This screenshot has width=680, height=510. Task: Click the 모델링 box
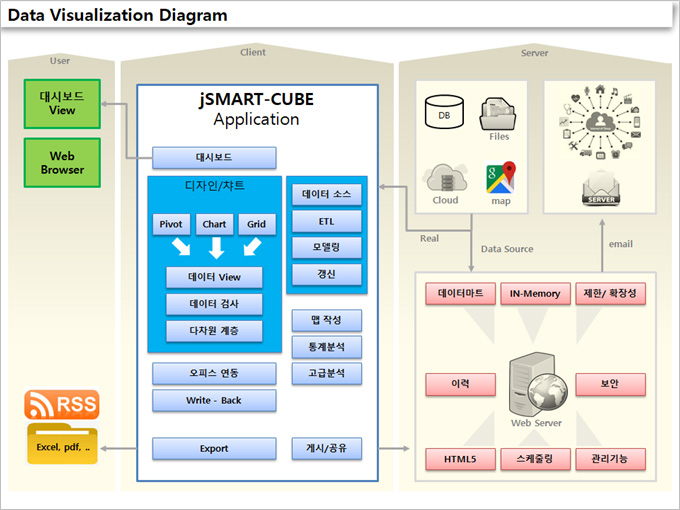click(x=327, y=248)
